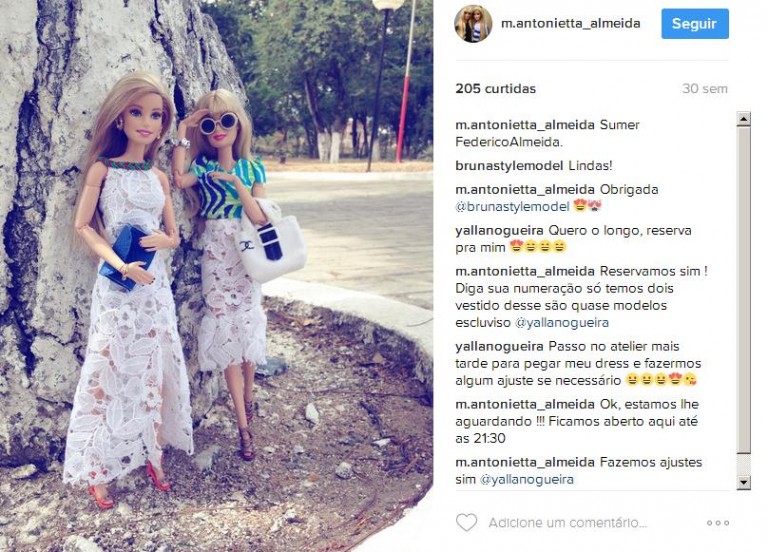This screenshot has width=768, height=552.
Task: Open m.antonietta_almeida from 'Ok, estamos lhe' comment
Action: (525, 405)
